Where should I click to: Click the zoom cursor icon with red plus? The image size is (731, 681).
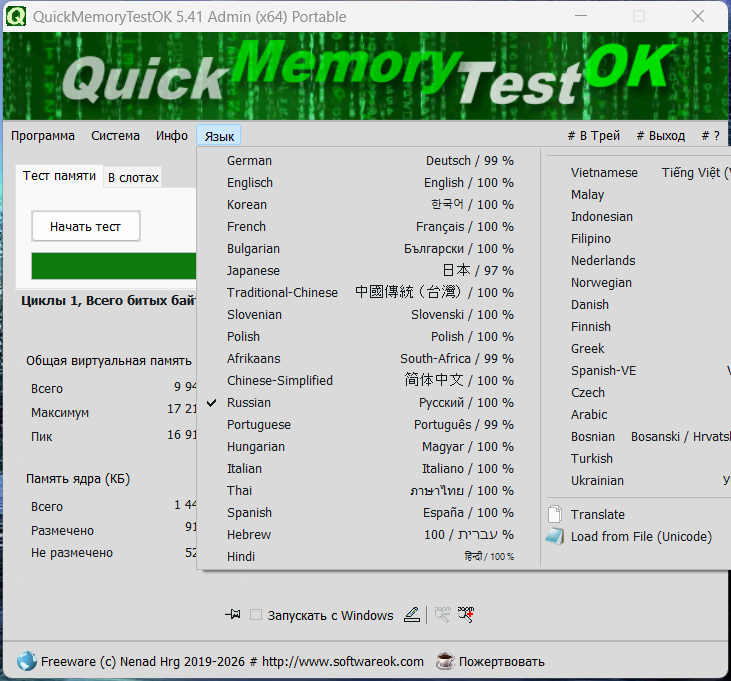point(466,615)
